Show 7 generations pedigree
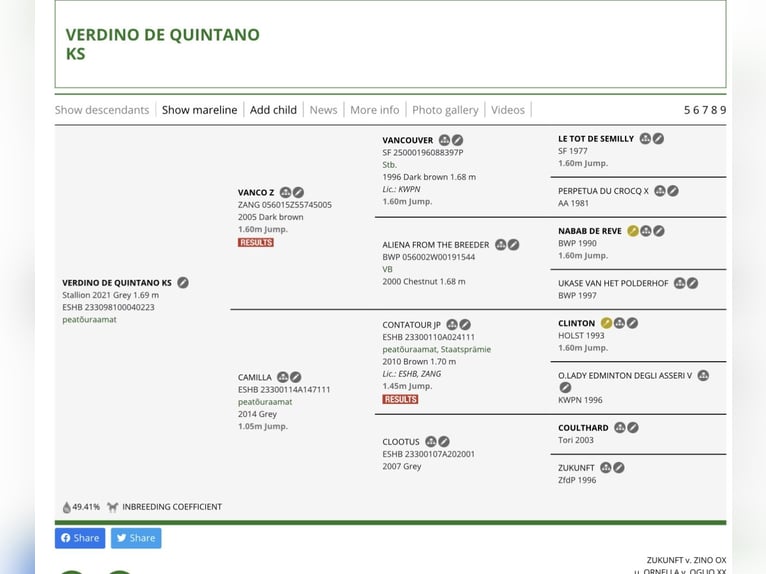 pyautogui.click(x=705, y=110)
